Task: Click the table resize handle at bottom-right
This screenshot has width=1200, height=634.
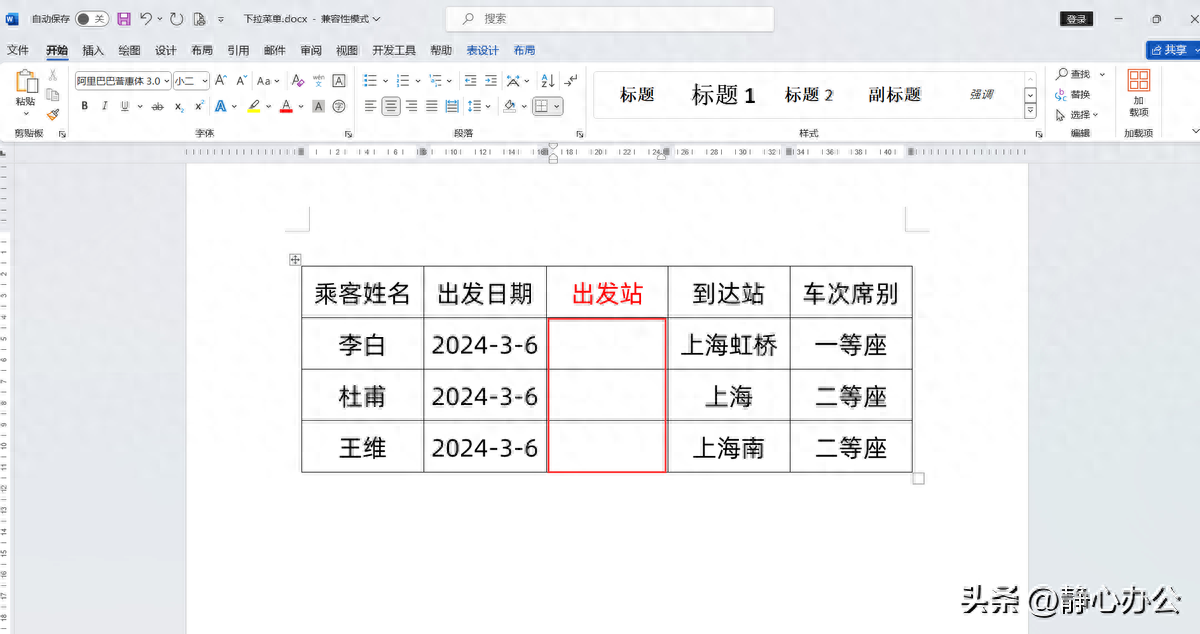Action: coord(919,479)
